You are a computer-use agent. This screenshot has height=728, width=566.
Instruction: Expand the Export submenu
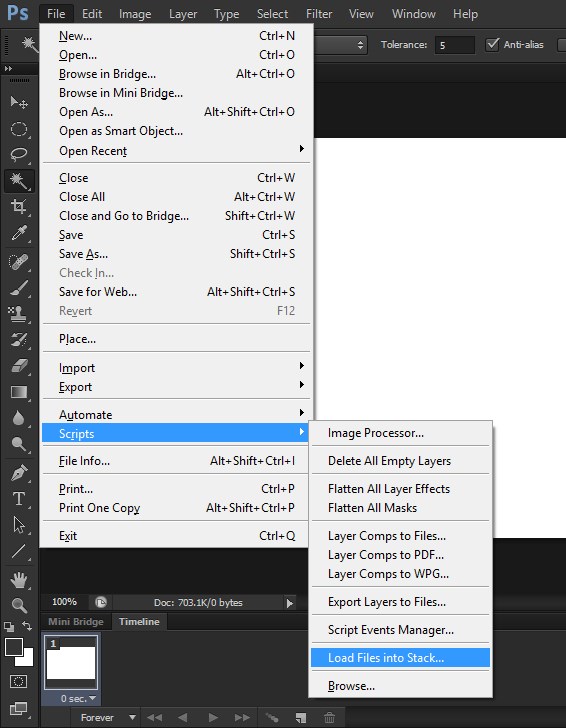point(176,387)
